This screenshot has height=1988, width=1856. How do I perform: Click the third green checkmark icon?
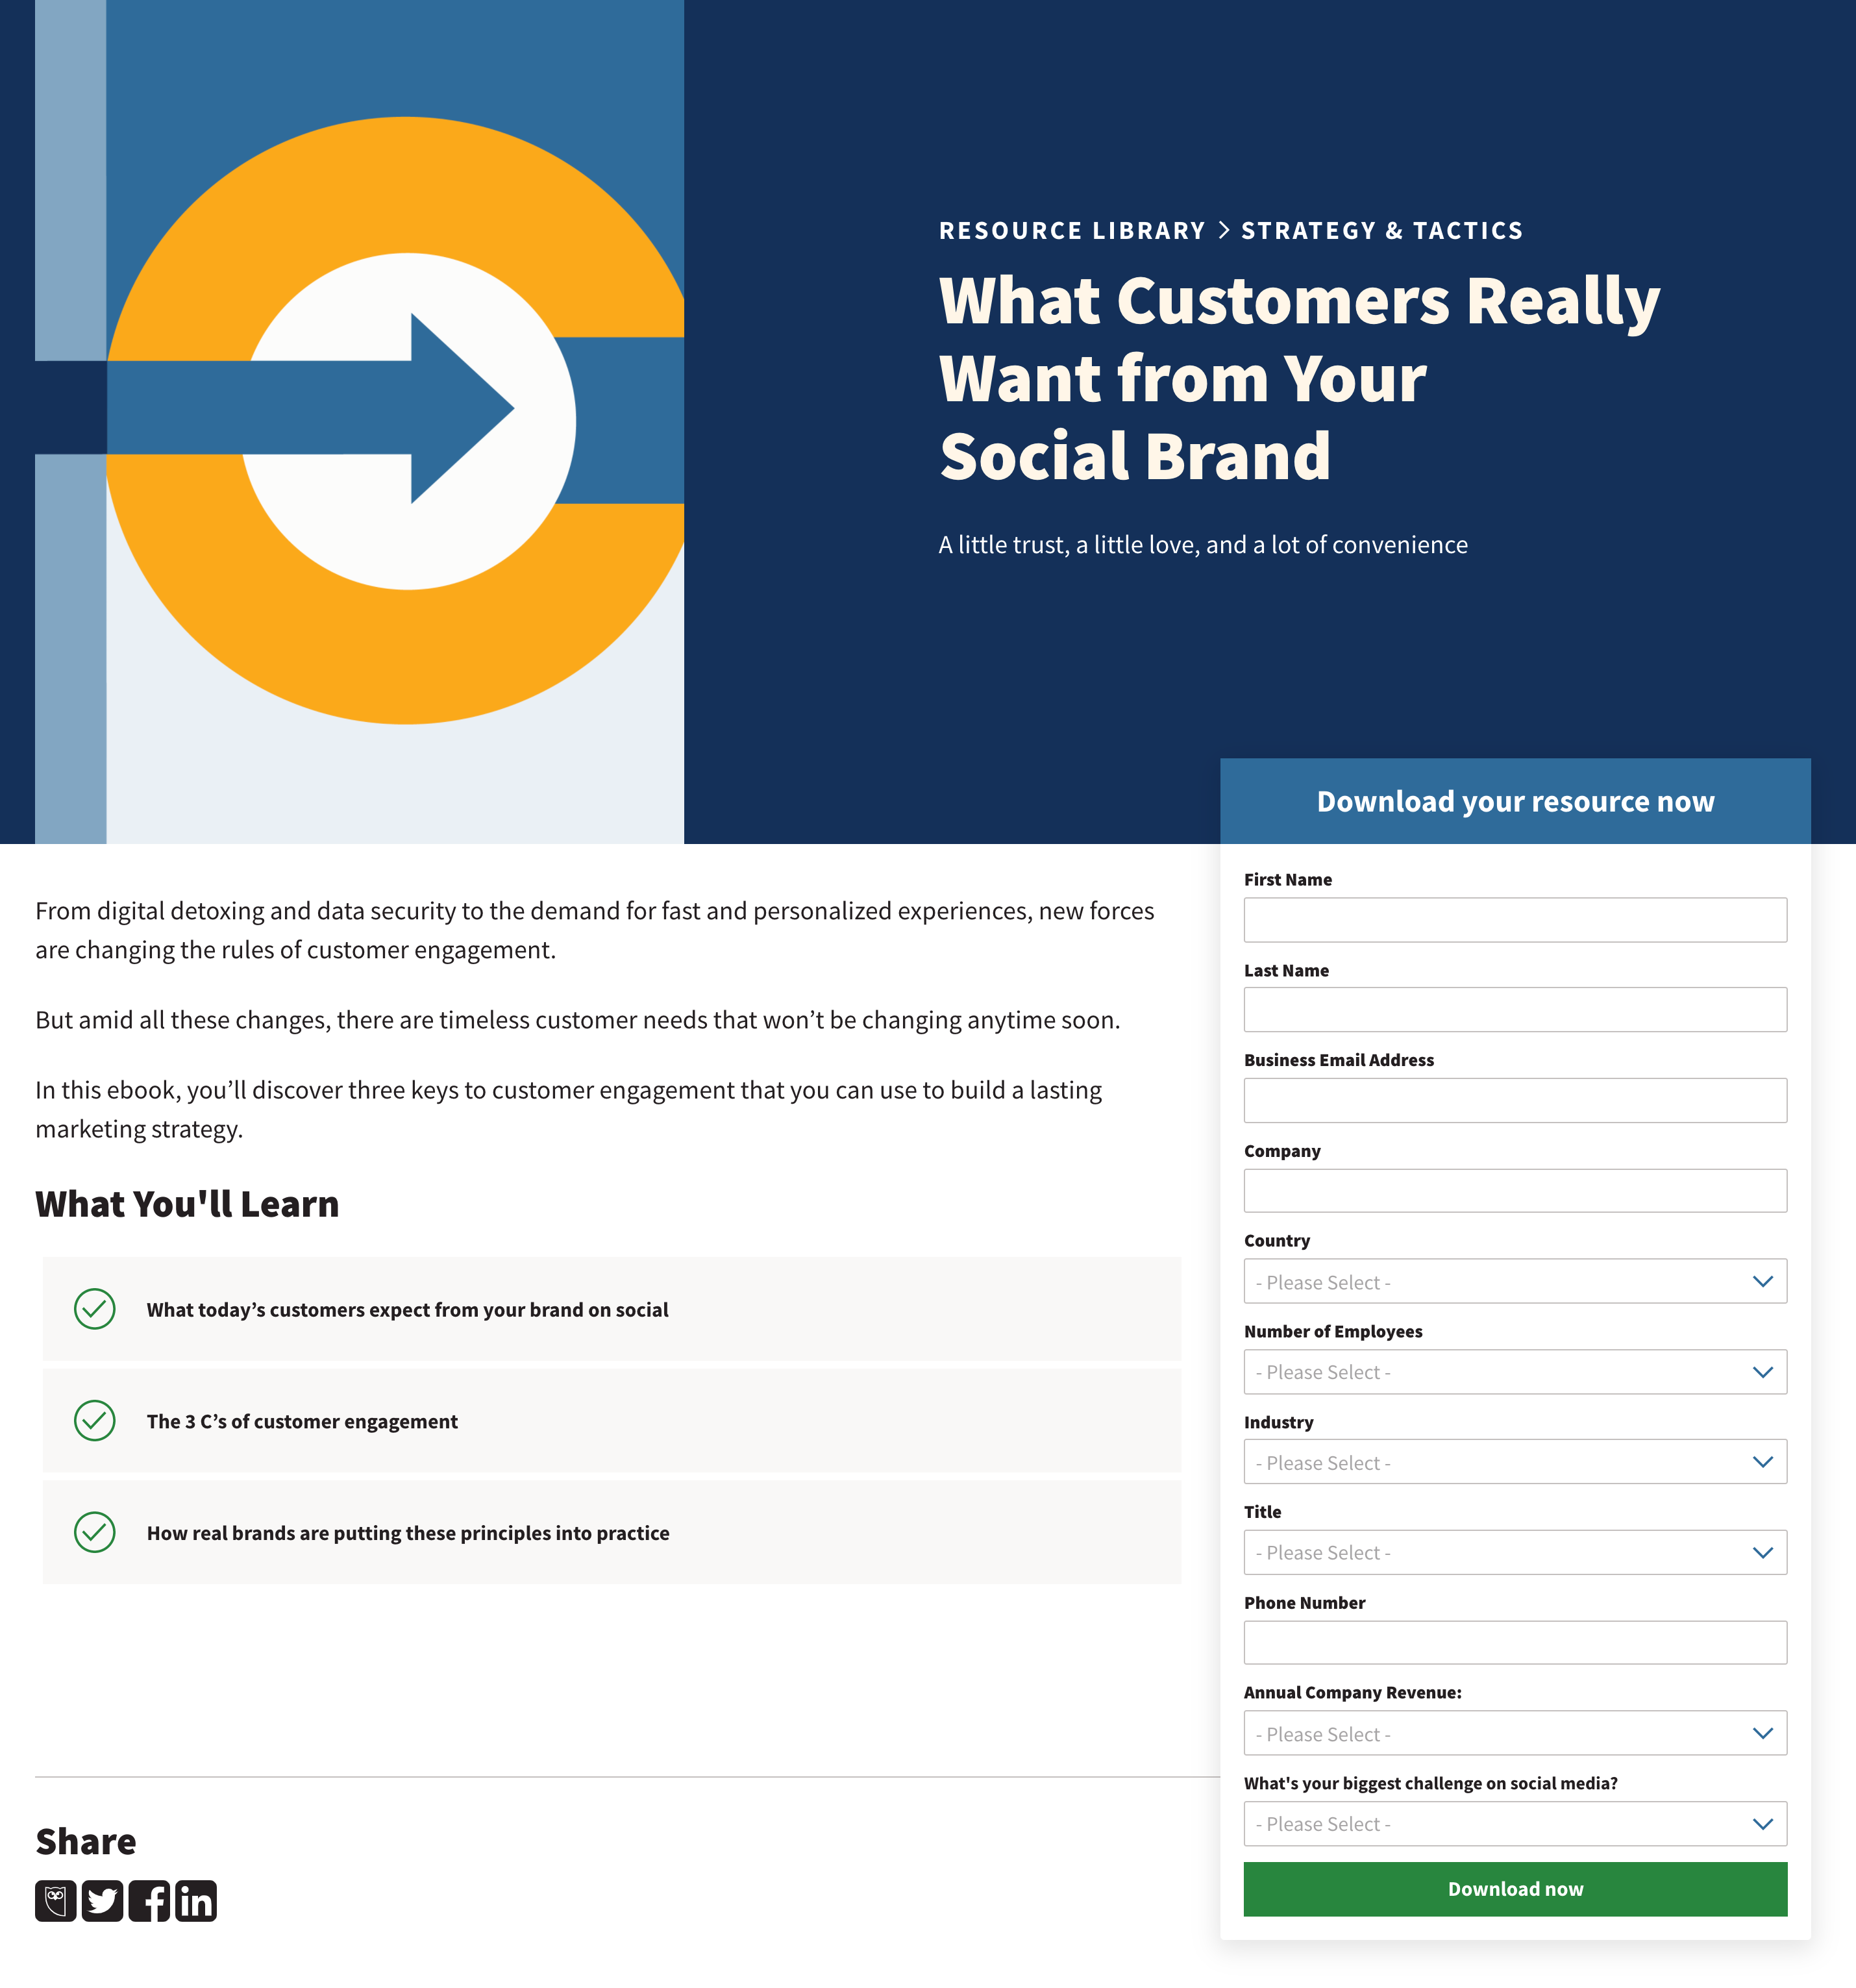point(94,1533)
